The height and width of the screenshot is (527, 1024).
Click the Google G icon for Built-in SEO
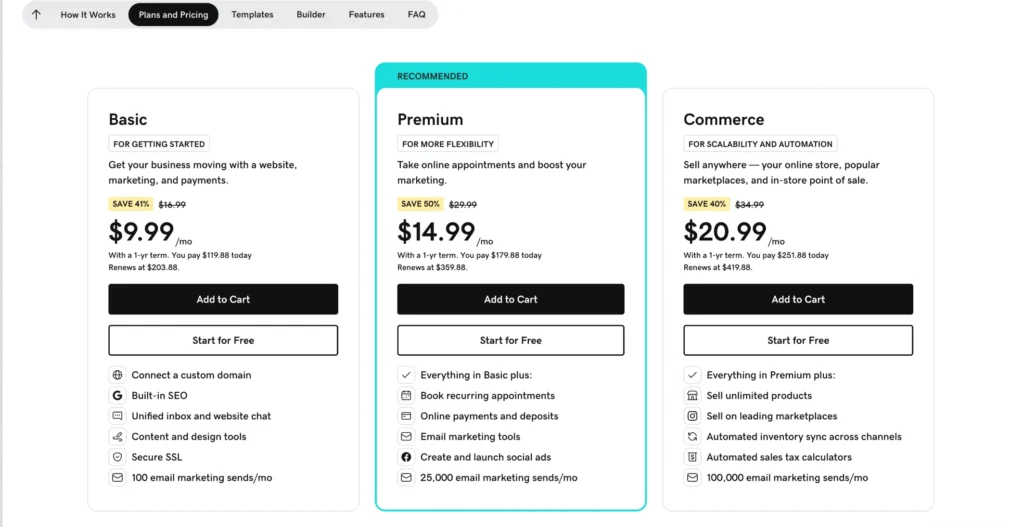(x=118, y=396)
